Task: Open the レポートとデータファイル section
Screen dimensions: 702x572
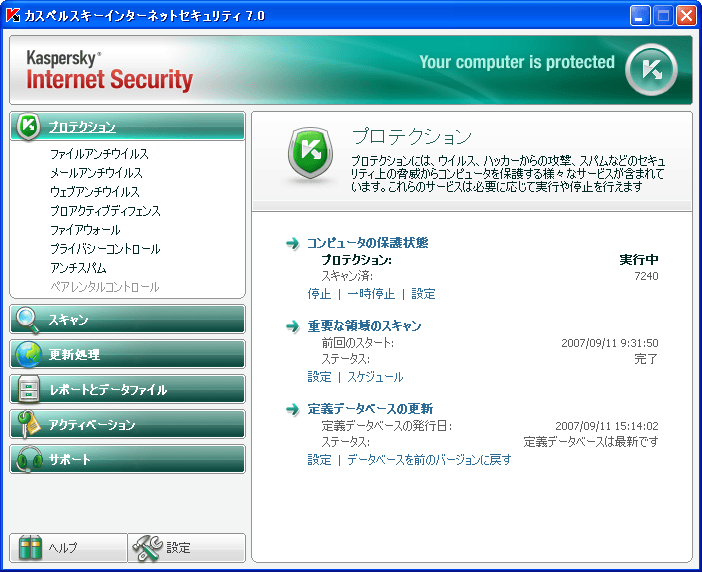Action: [x=127, y=389]
